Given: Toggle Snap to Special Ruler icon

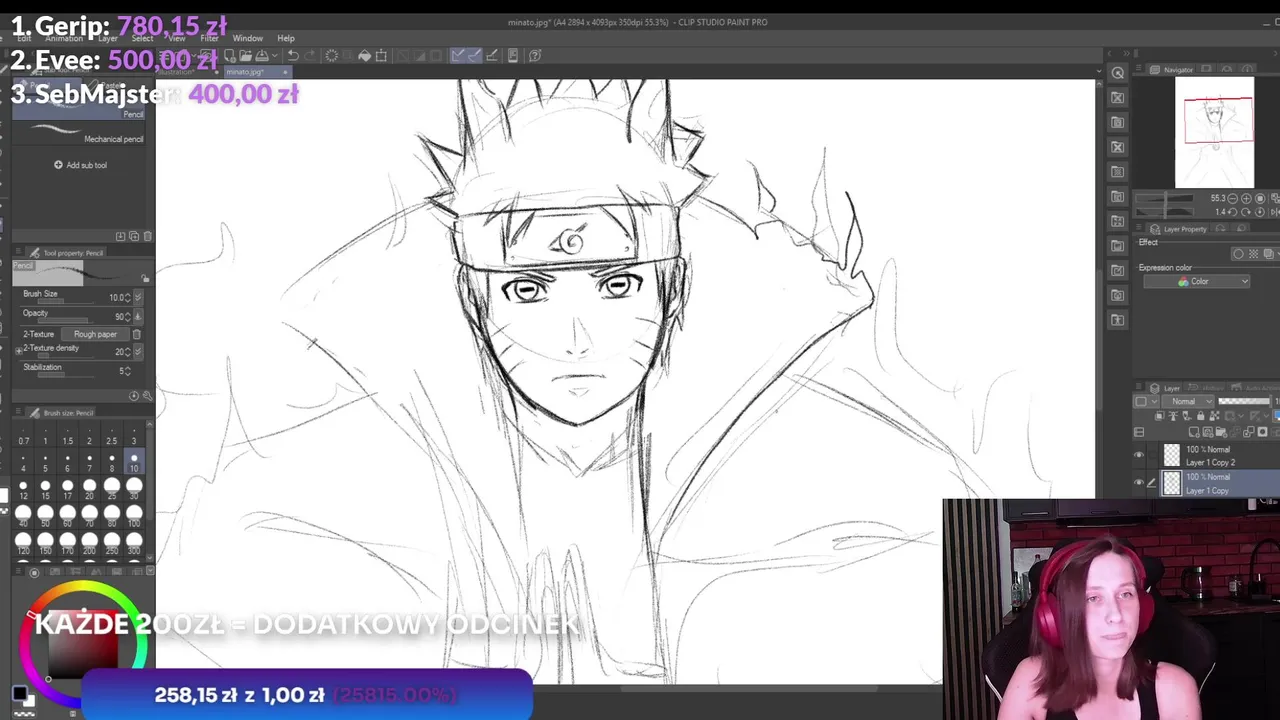Looking at the screenshot, I should coord(474,56).
